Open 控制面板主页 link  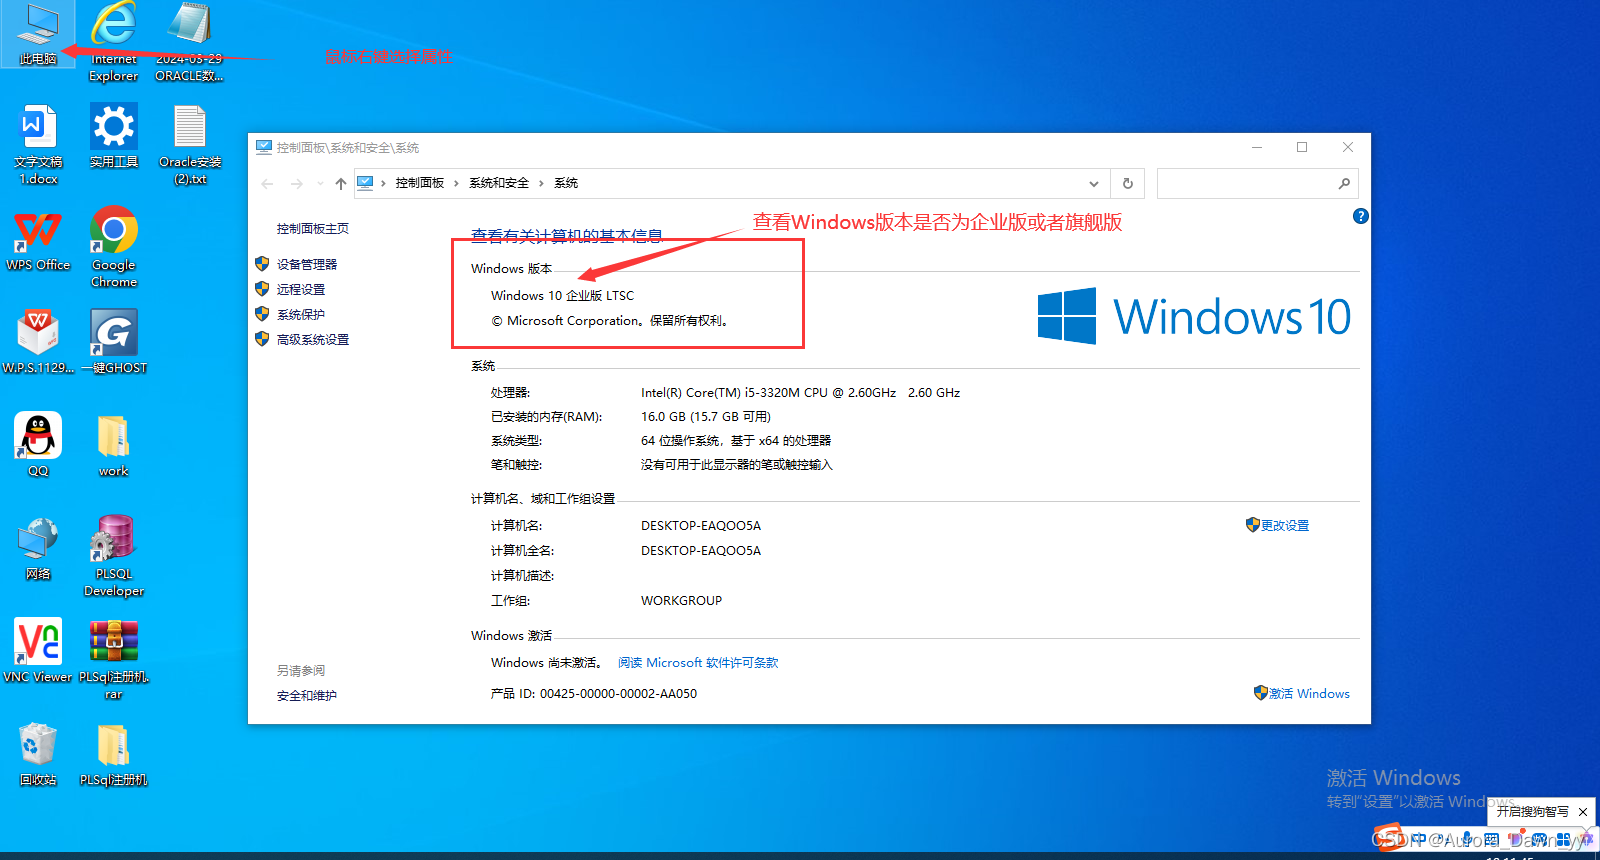click(313, 229)
